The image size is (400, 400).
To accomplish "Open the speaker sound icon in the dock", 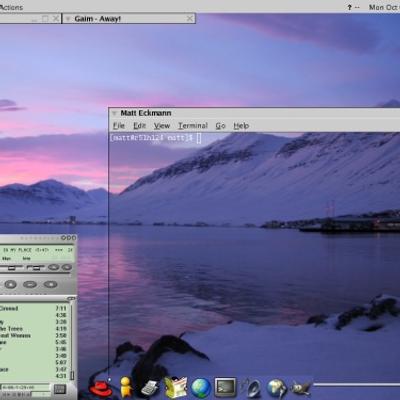I will coord(251,388).
